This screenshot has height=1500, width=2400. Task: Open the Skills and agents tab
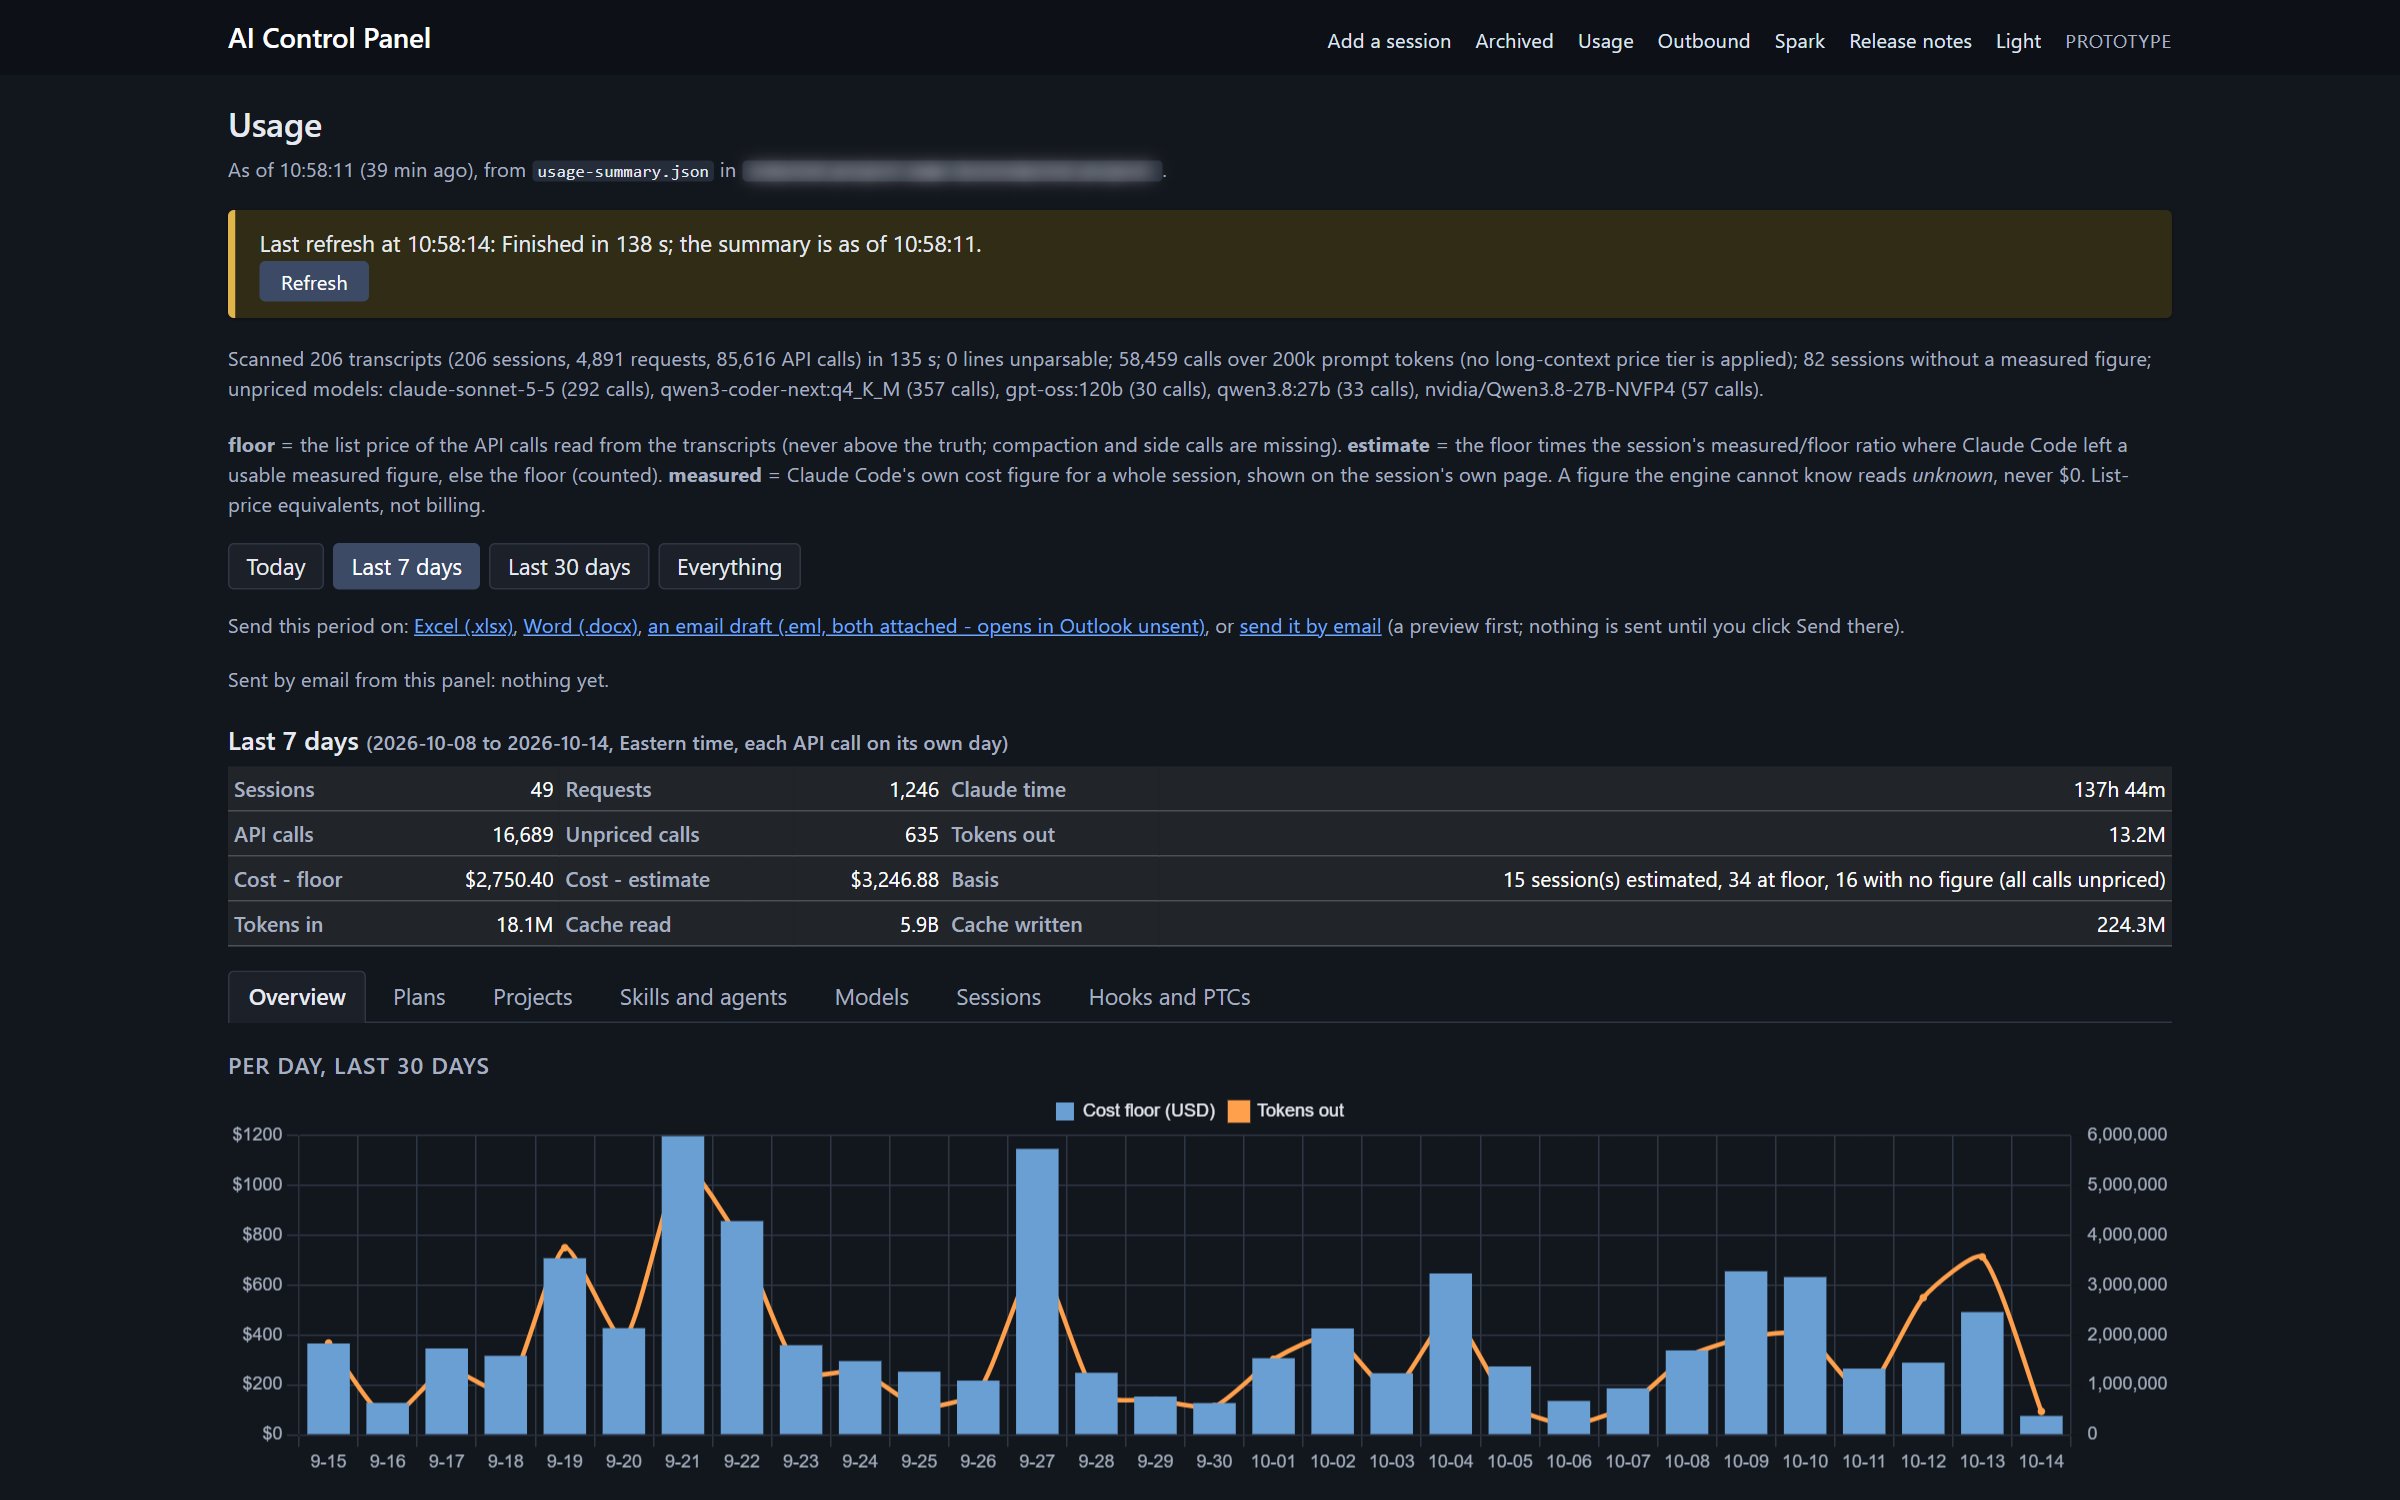[x=703, y=997]
